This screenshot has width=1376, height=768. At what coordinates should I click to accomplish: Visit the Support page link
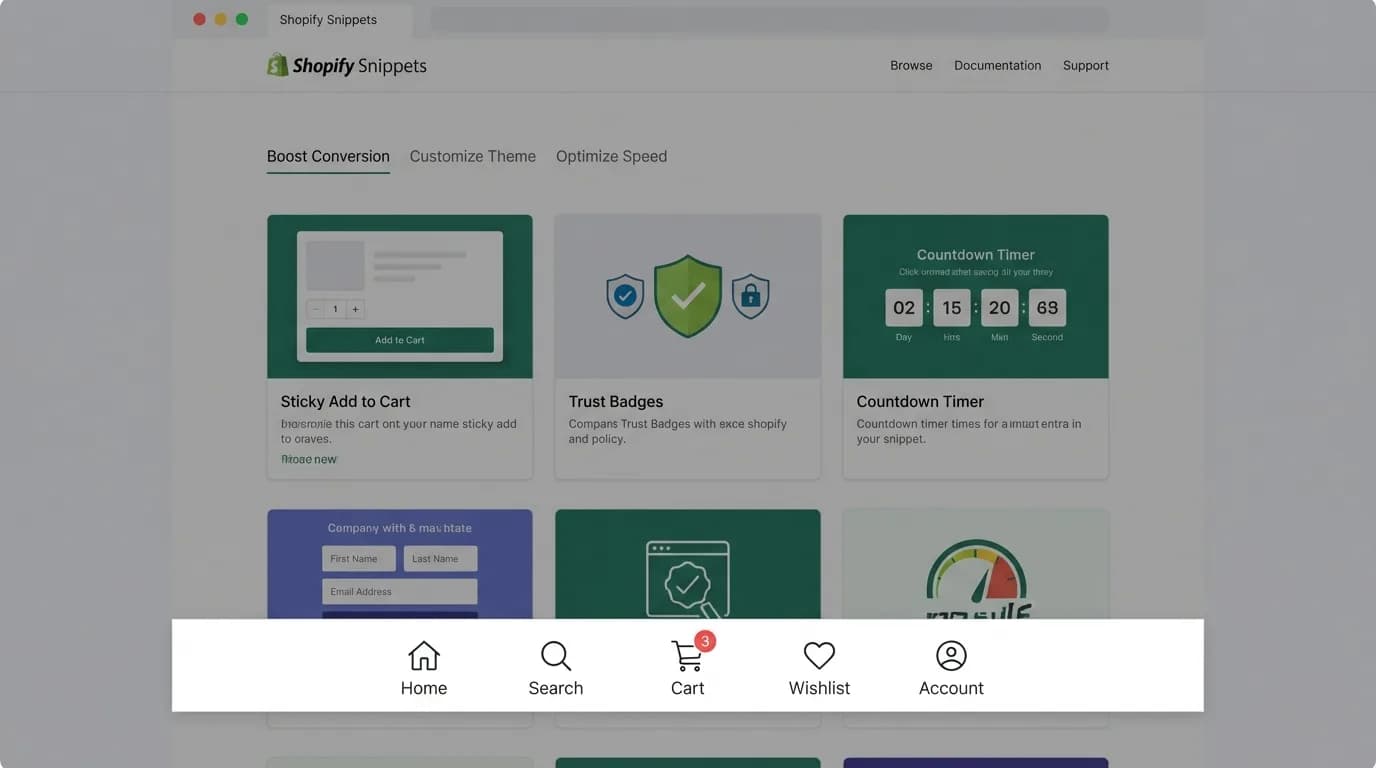(1086, 66)
